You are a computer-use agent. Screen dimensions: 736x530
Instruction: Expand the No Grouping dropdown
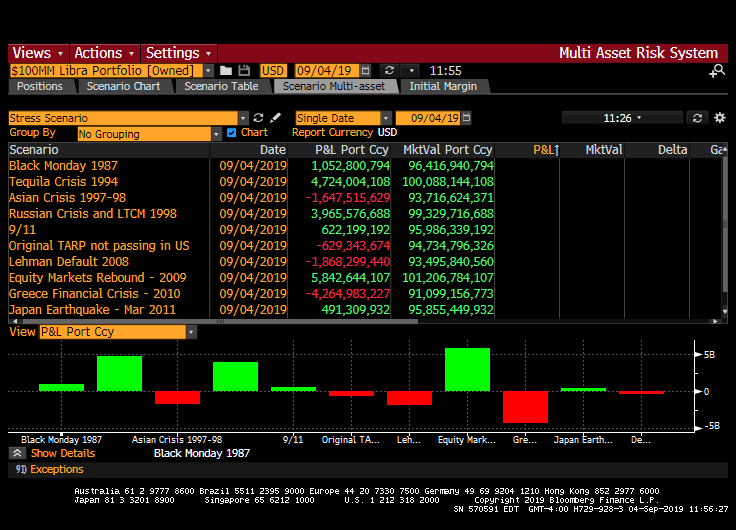click(x=216, y=134)
